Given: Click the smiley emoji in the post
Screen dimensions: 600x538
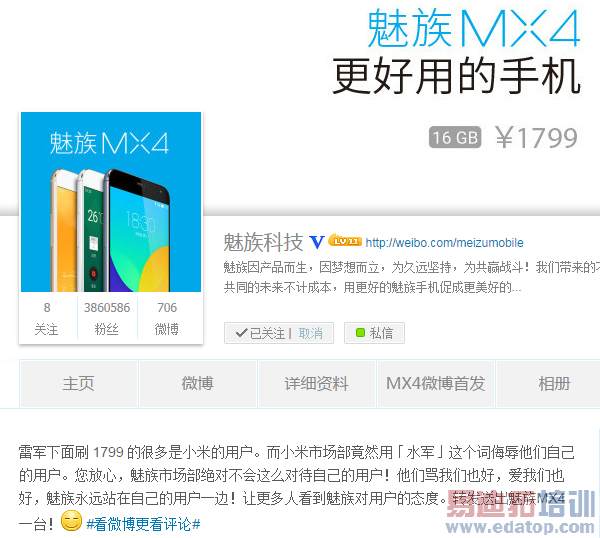Looking at the screenshot, I should (x=72, y=520).
